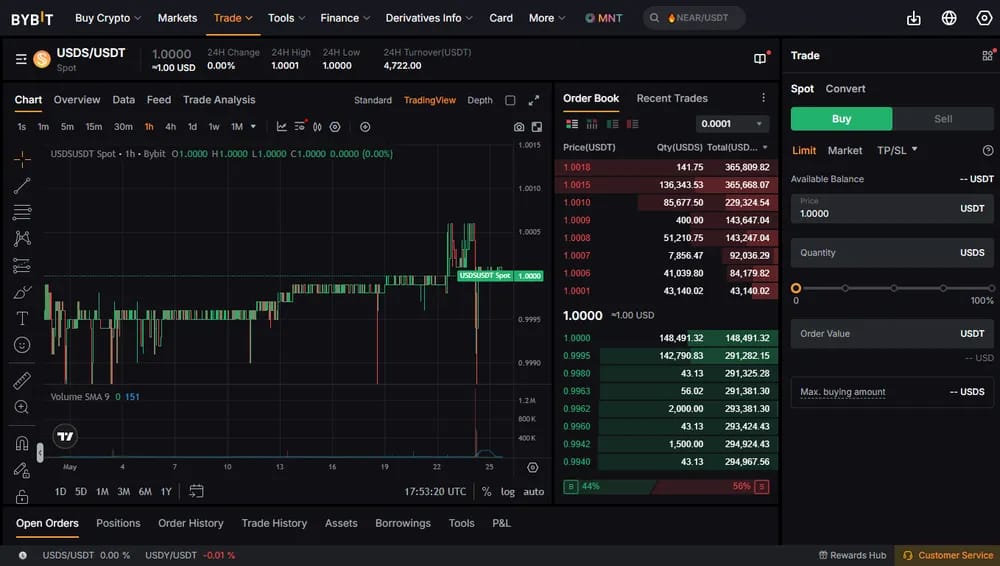Select the brush drawing tool

(22, 292)
